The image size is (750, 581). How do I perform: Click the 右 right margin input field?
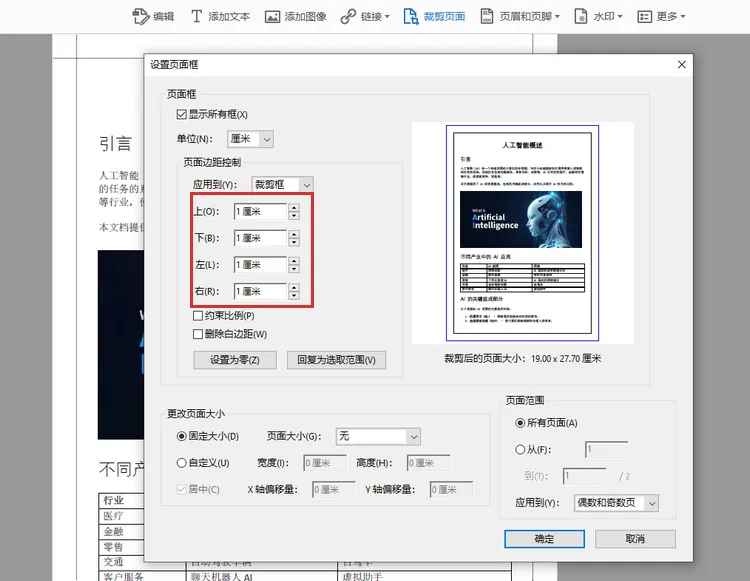[x=261, y=292]
